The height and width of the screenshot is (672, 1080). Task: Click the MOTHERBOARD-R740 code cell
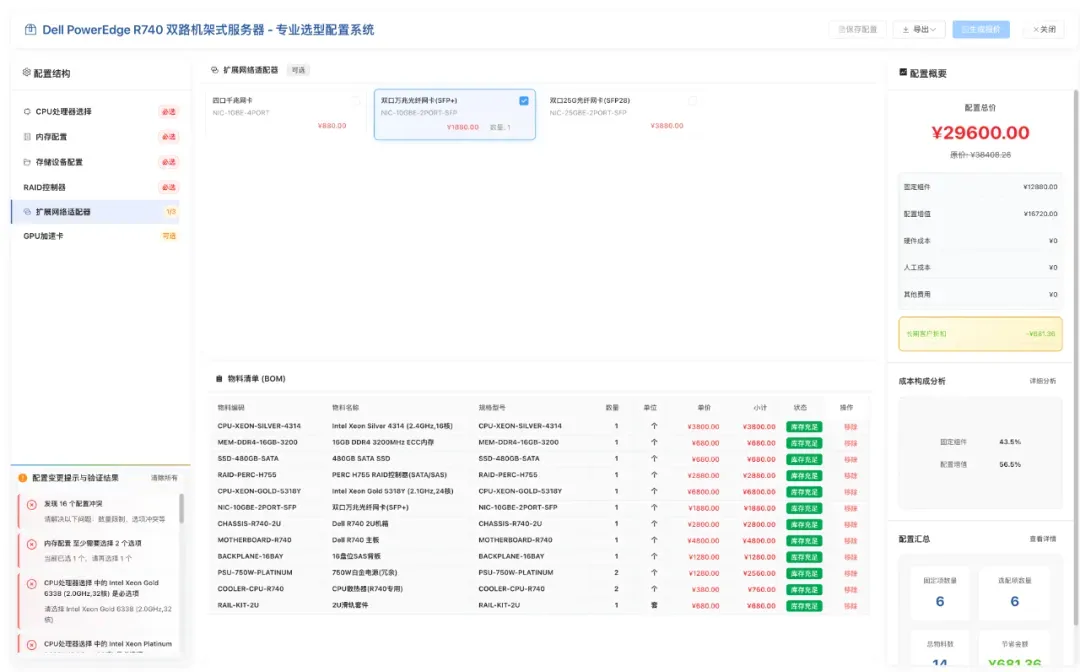click(254, 540)
